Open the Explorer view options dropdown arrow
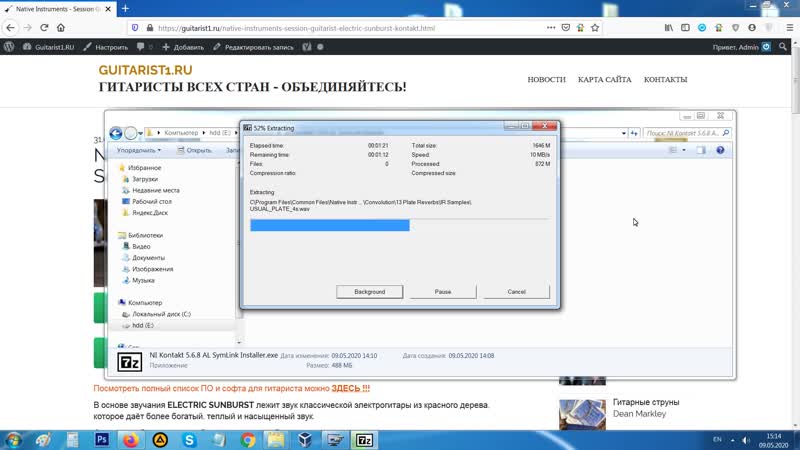 pyautogui.click(x=684, y=150)
